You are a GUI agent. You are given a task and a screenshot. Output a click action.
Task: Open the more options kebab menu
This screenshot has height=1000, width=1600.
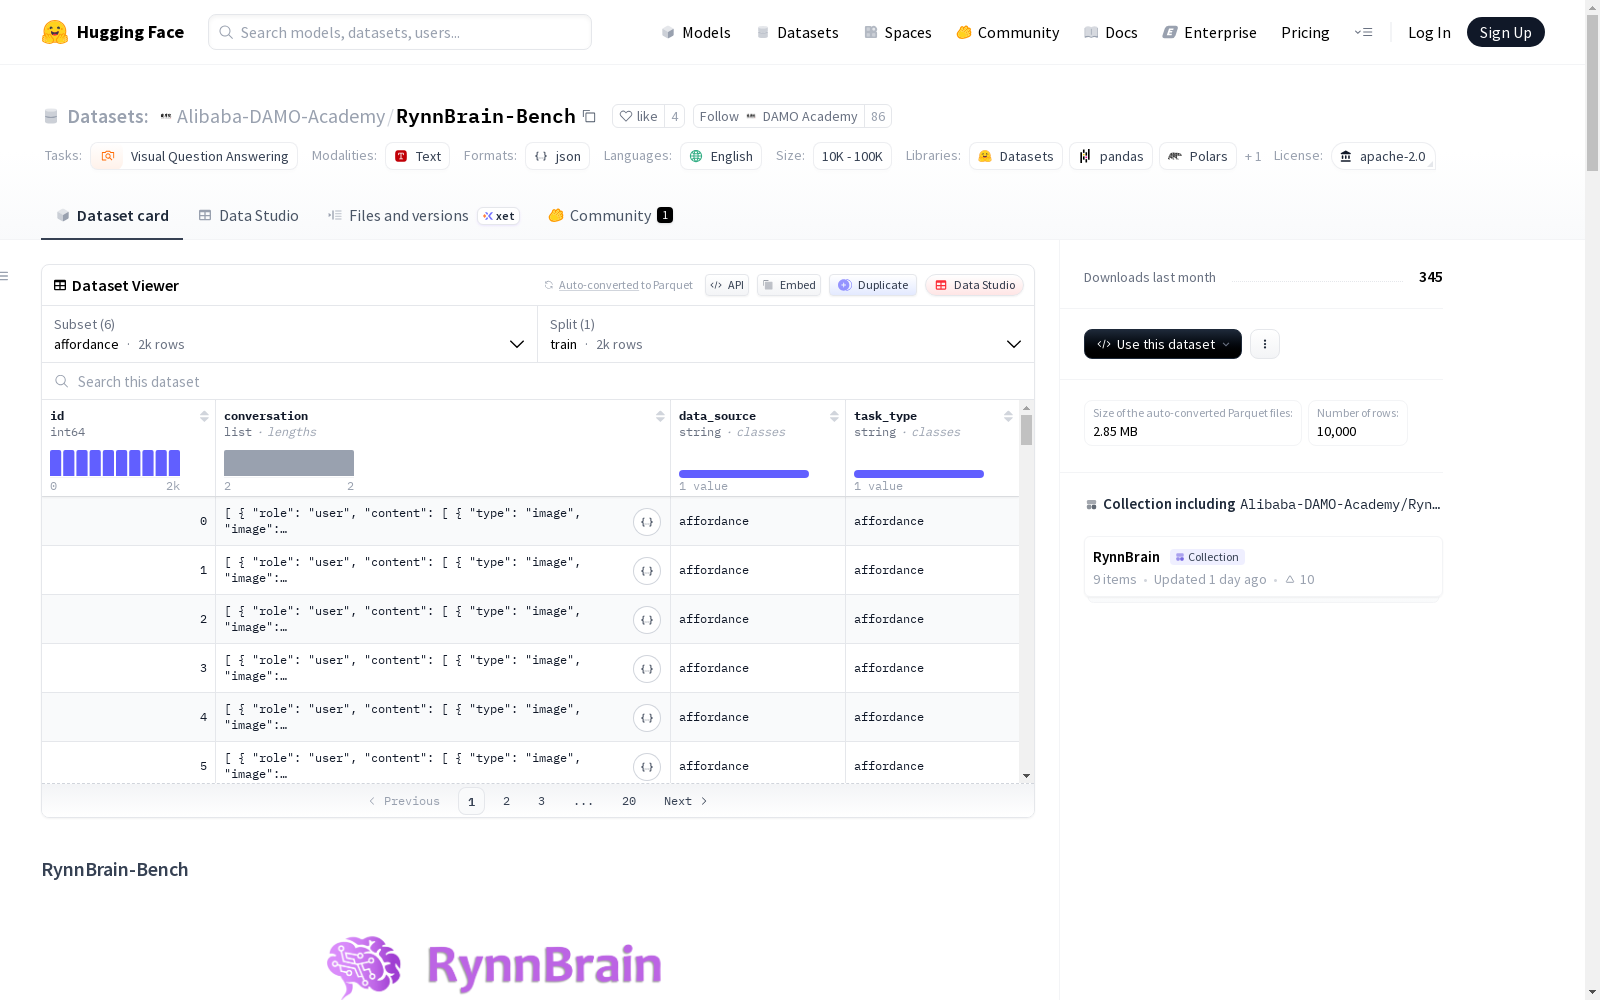tap(1265, 344)
